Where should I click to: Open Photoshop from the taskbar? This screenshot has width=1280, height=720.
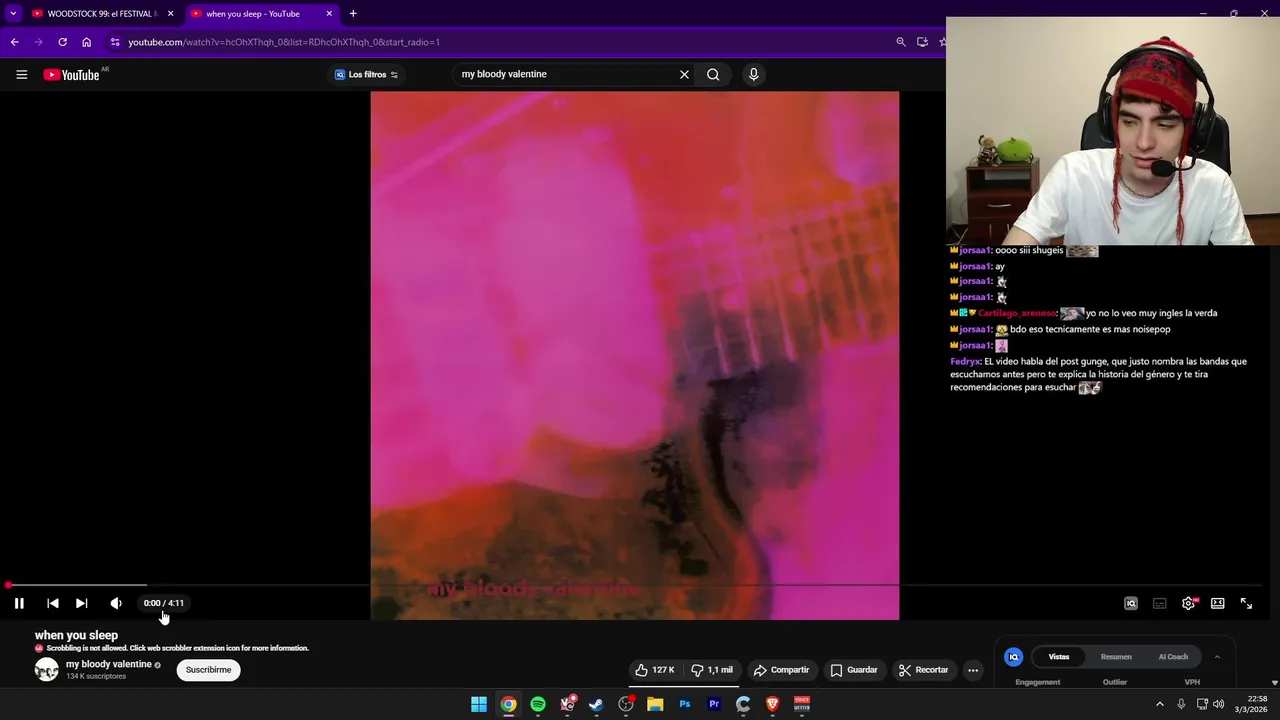coord(685,704)
